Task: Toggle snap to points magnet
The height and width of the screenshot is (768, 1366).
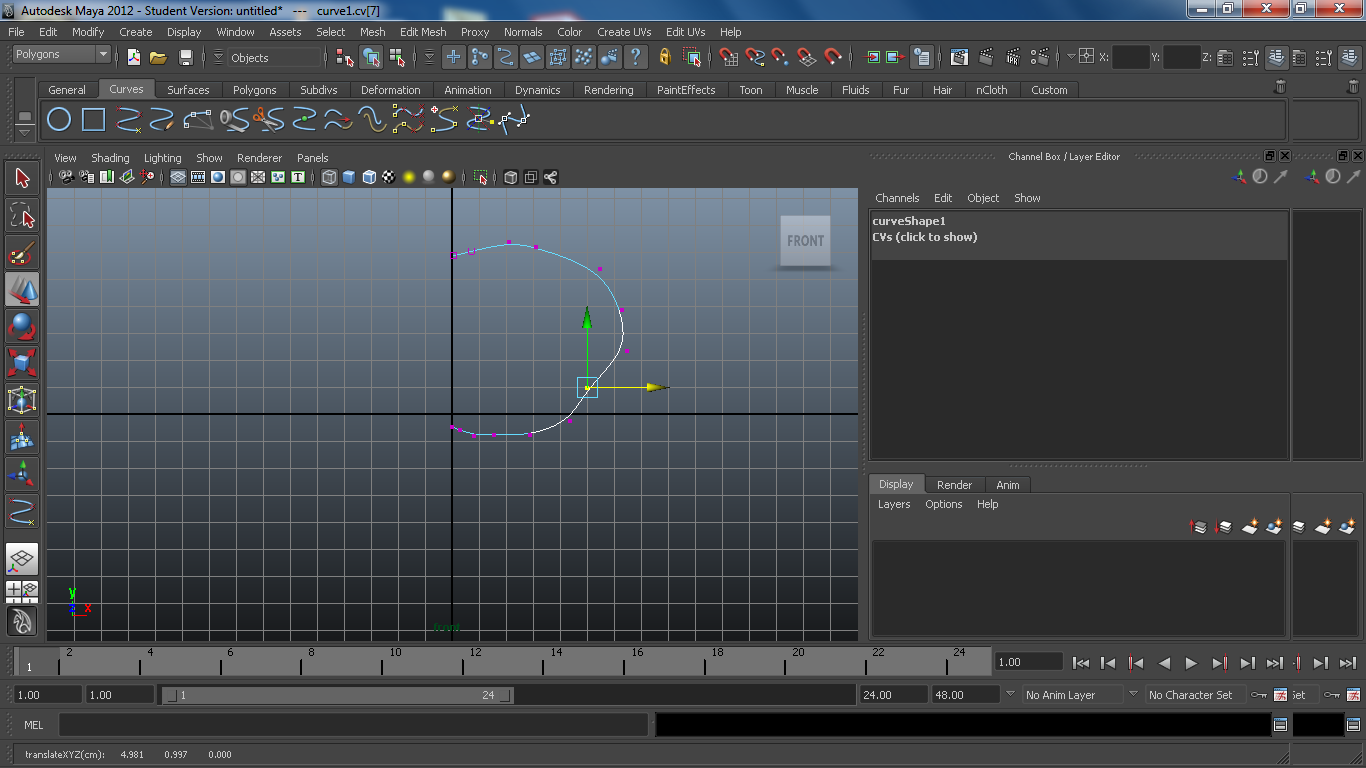Action: point(780,57)
